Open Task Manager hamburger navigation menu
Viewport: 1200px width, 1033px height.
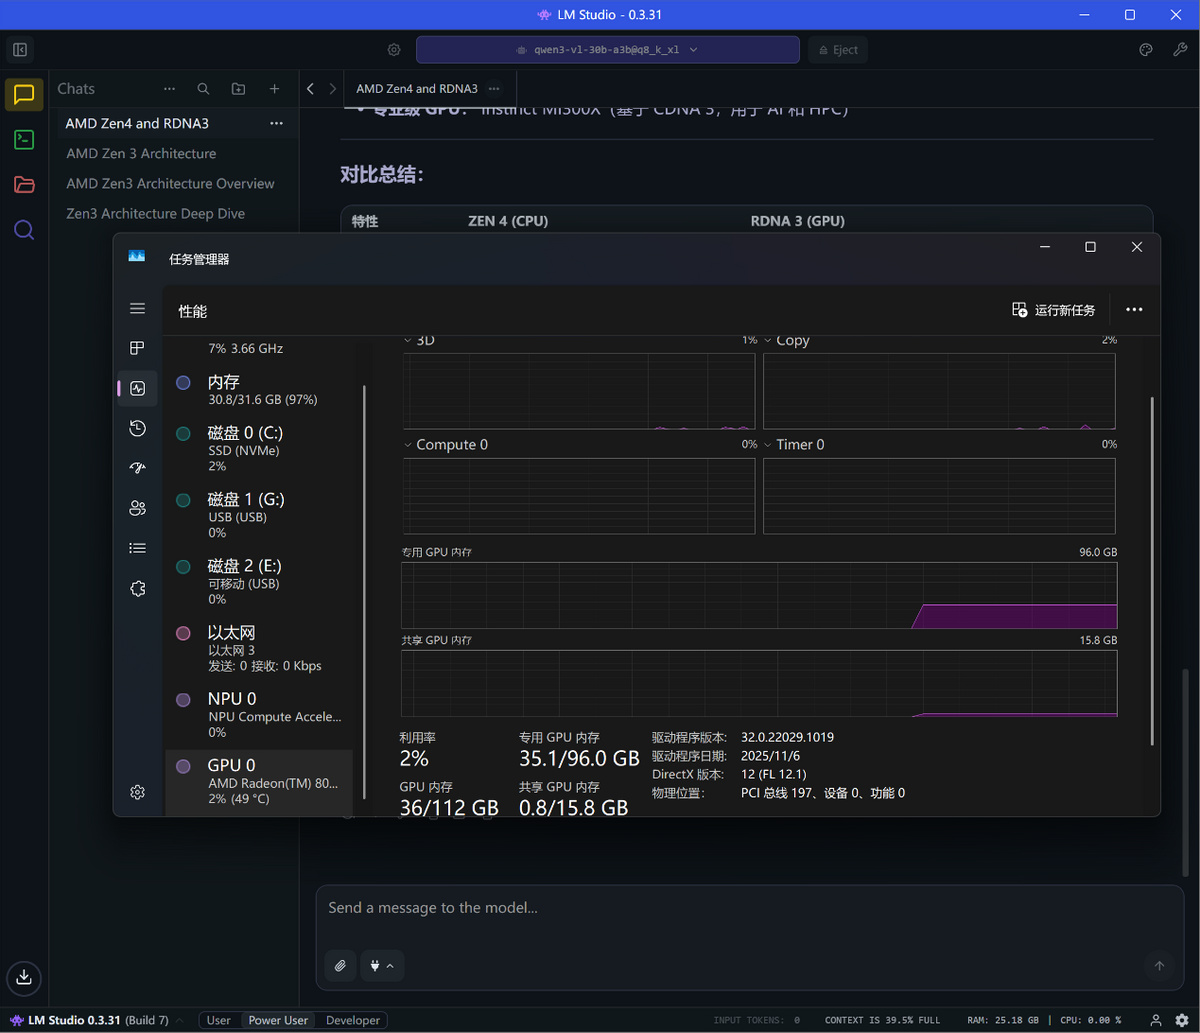point(138,308)
